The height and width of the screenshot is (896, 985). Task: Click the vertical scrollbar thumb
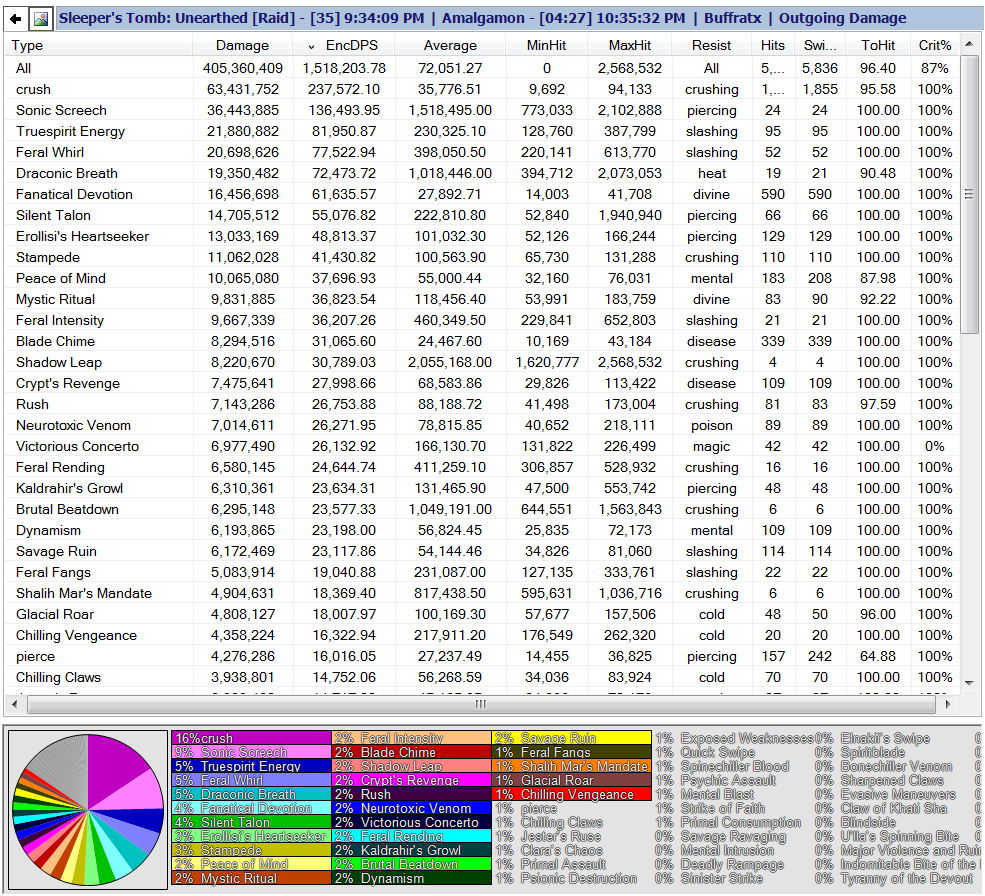[969, 194]
